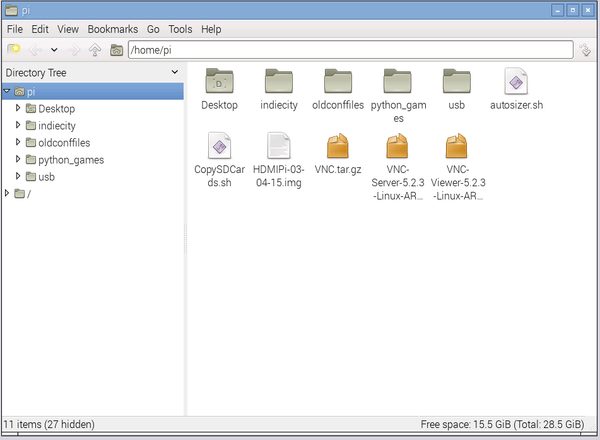
Task: Select usb folder in directory tree
Action: pyautogui.click(x=47, y=176)
